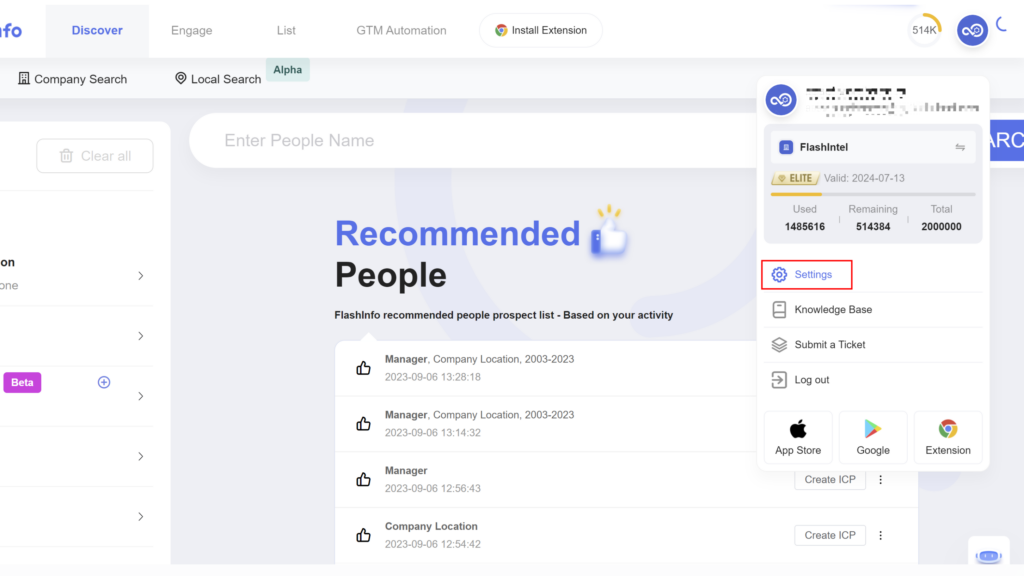Click the Log out arrow icon
Image resolution: width=1024 pixels, height=576 pixels.
(779, 379)
